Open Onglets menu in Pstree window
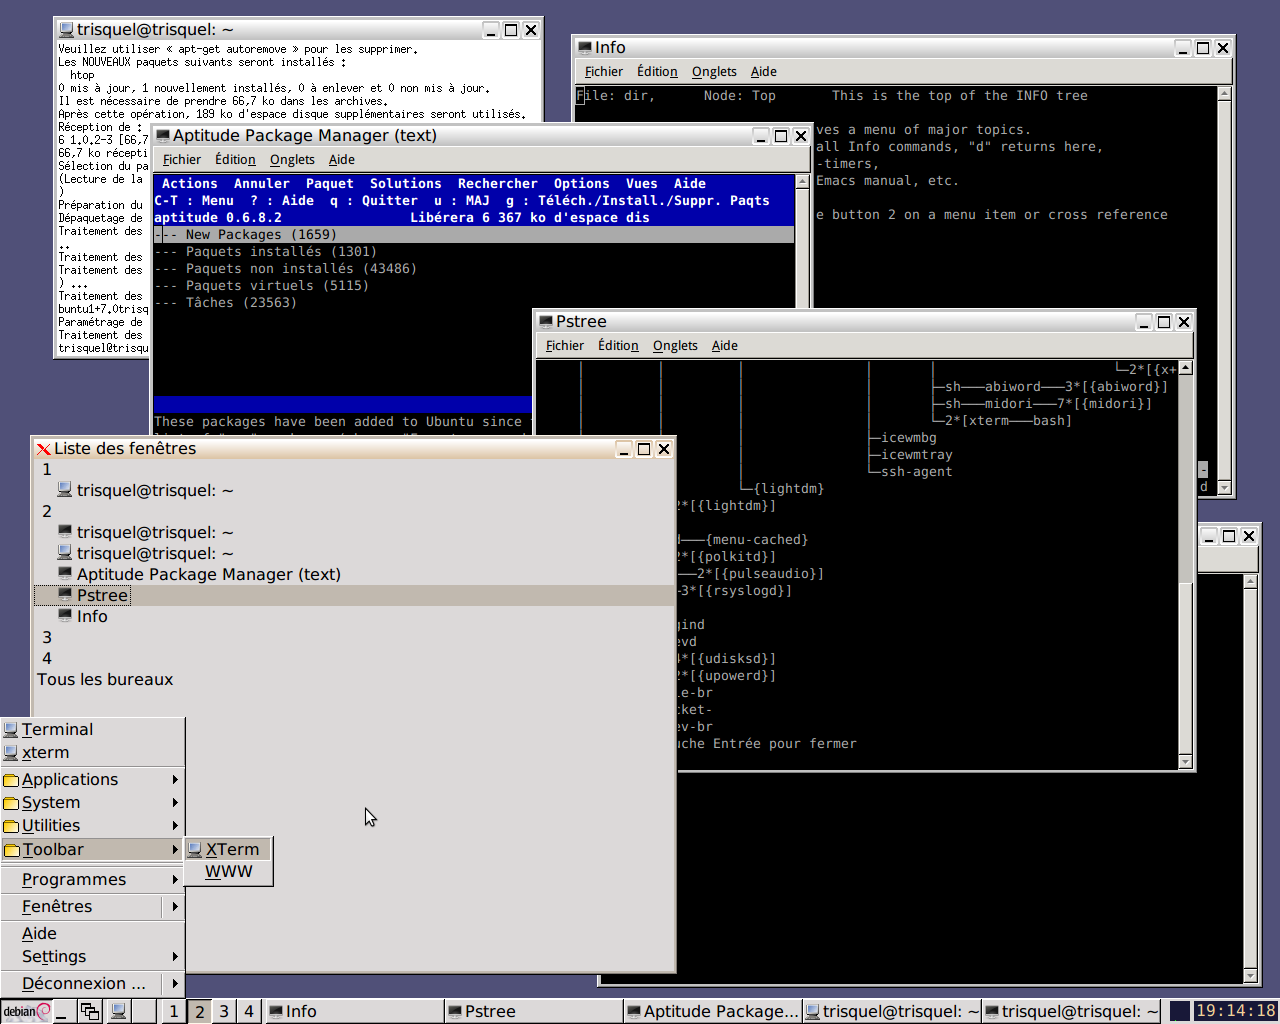1280x1024 pixels. point(675,345)
